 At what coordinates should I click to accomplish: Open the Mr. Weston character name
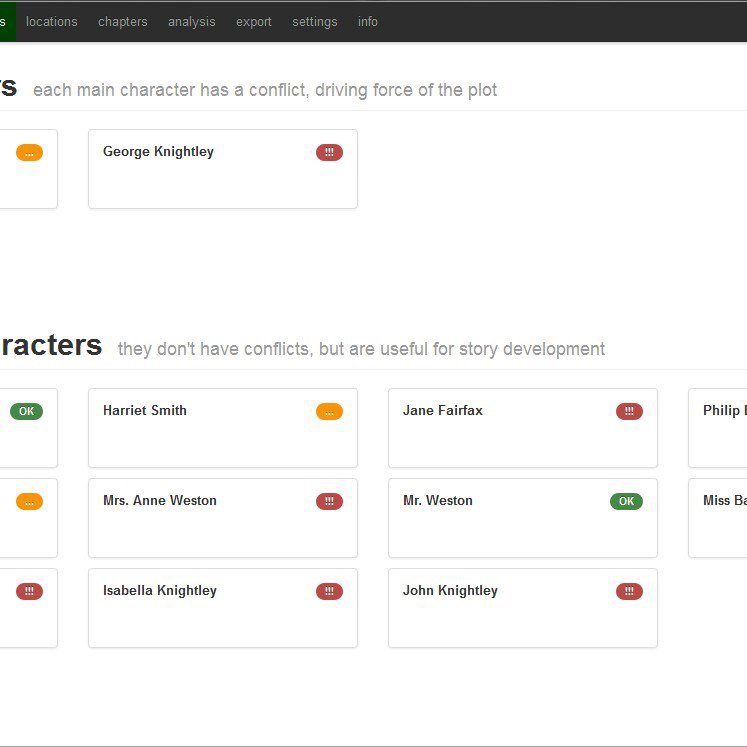click(x=437, y=500)
